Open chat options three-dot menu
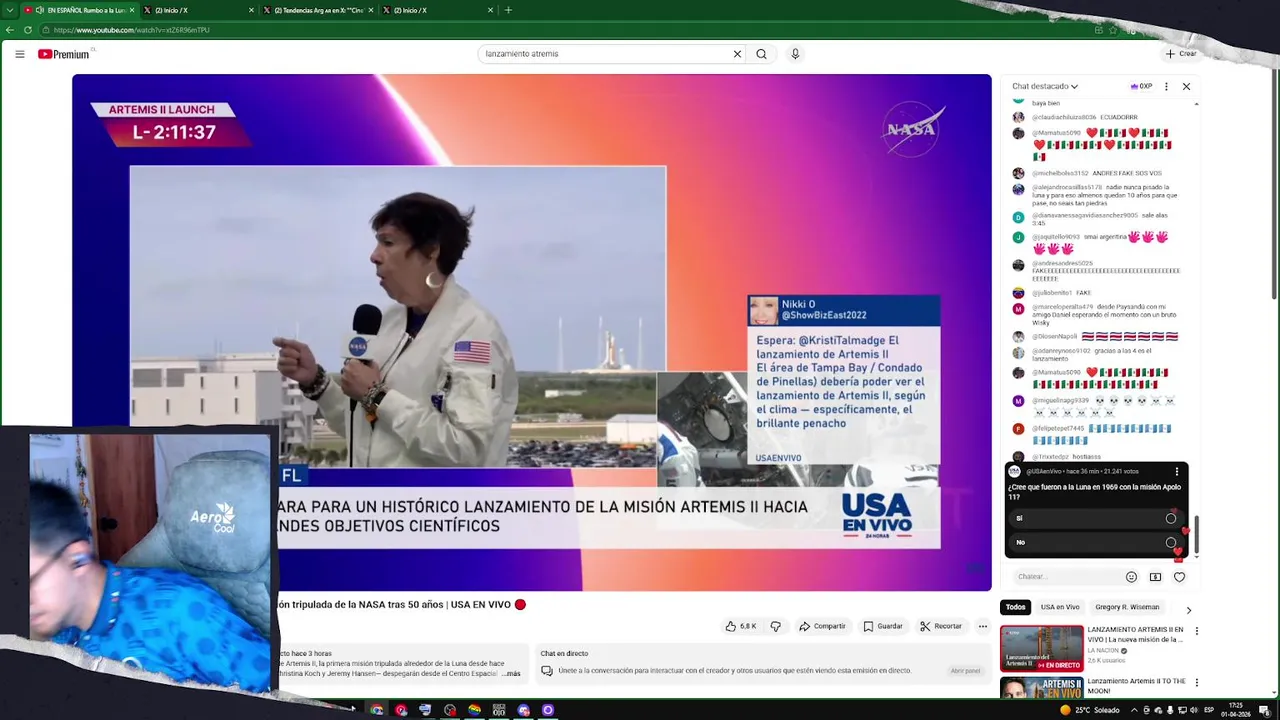This screenshot has height=720, width=1280. coord(1166,86)
